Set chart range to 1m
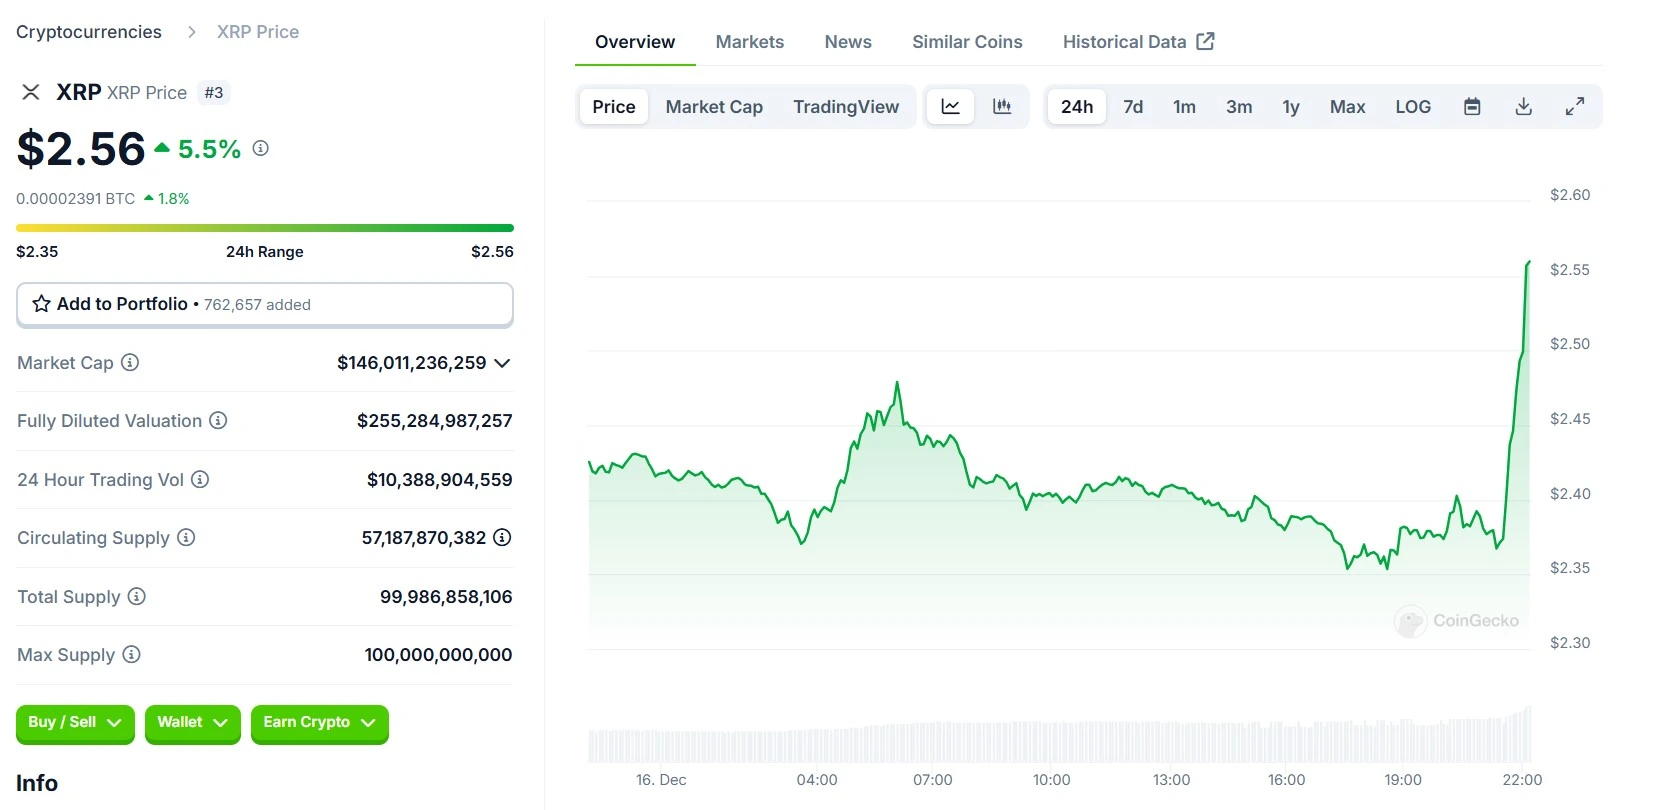This screenshot has height=810, width=1680. 1184,106
